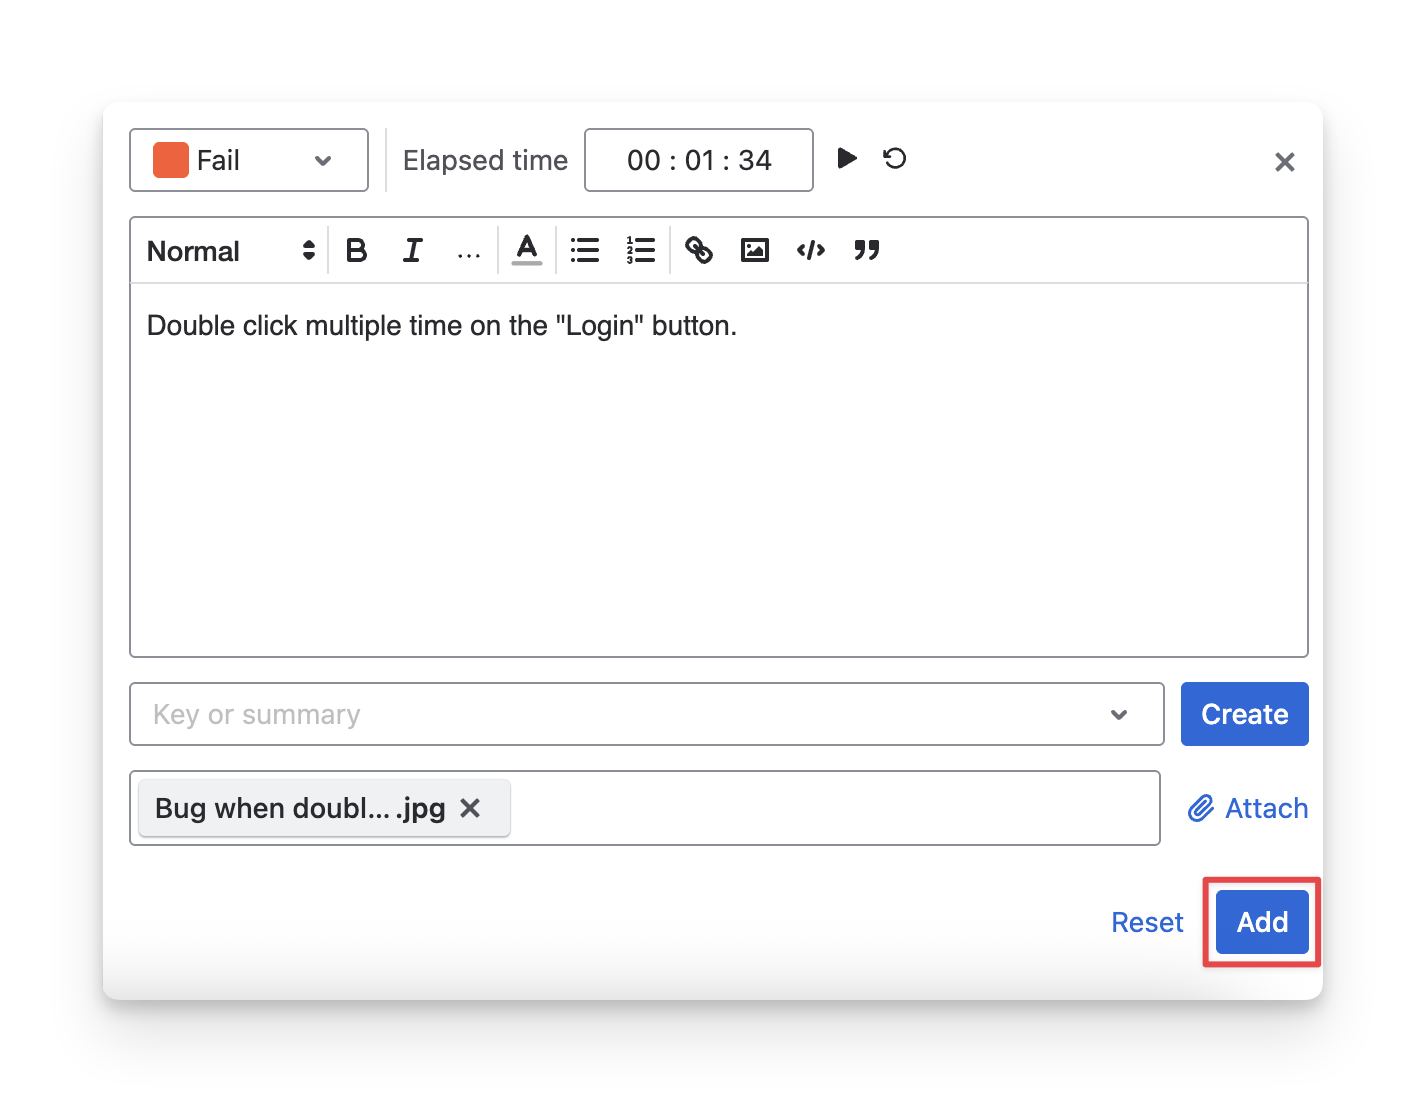Open more formatting options ellipsis
Viewport: 1425px width, 1102px height.
coord(468,253)
